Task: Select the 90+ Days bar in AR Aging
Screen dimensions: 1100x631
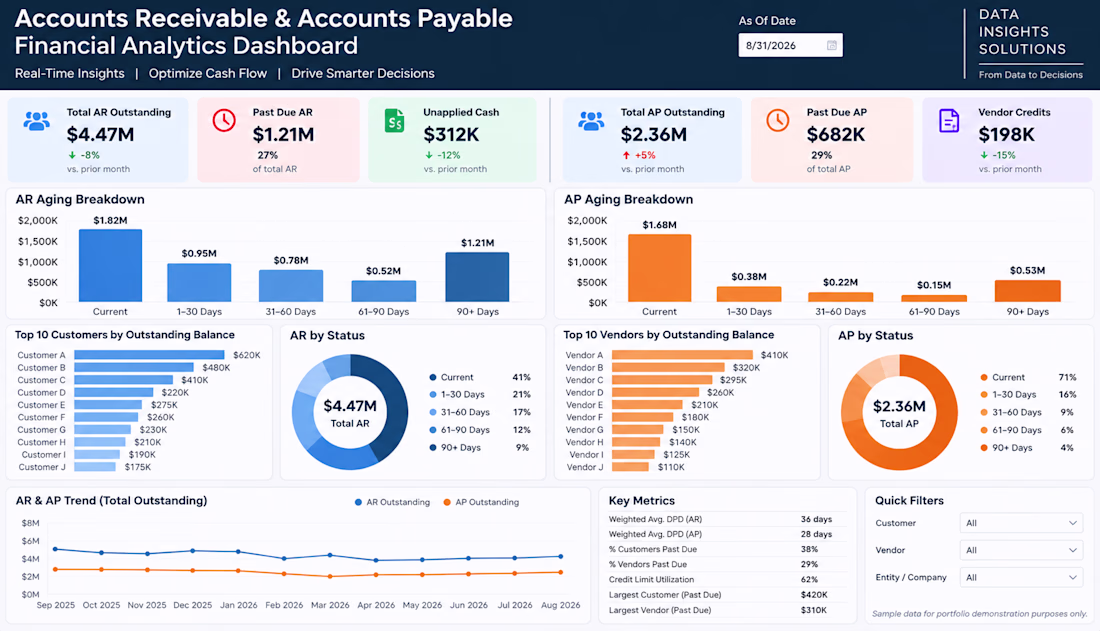Action: point(477,277)
